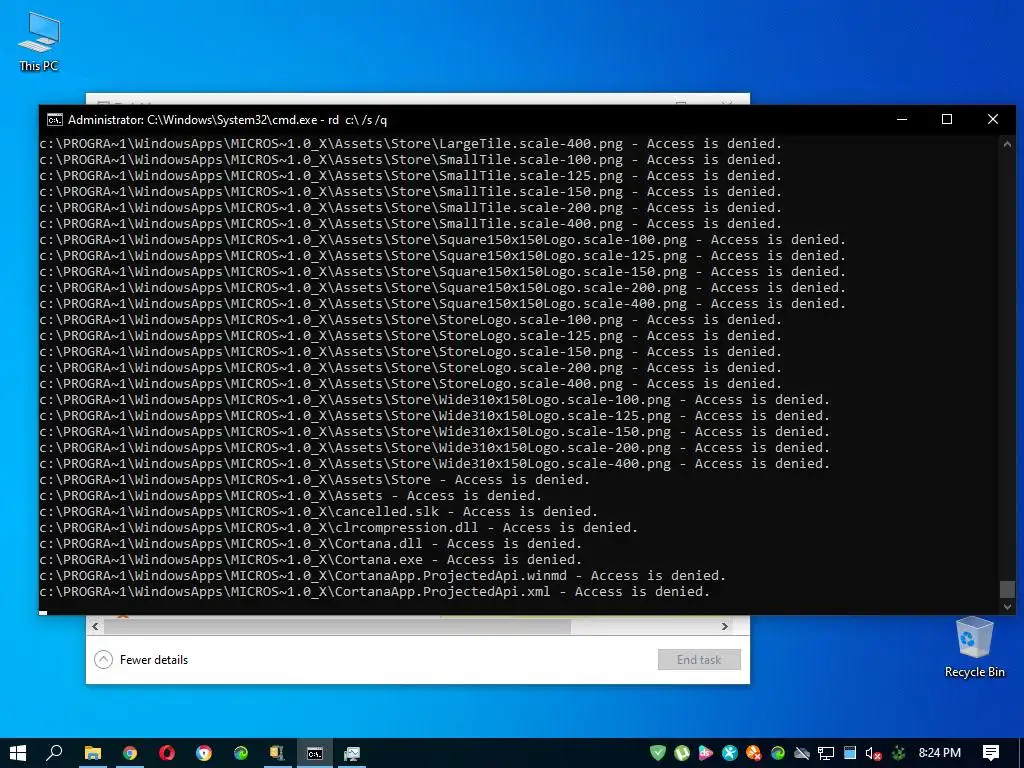Click End task in Task Manager
The height and width of the screenshot is (768, 1024).
coord(699,660)
